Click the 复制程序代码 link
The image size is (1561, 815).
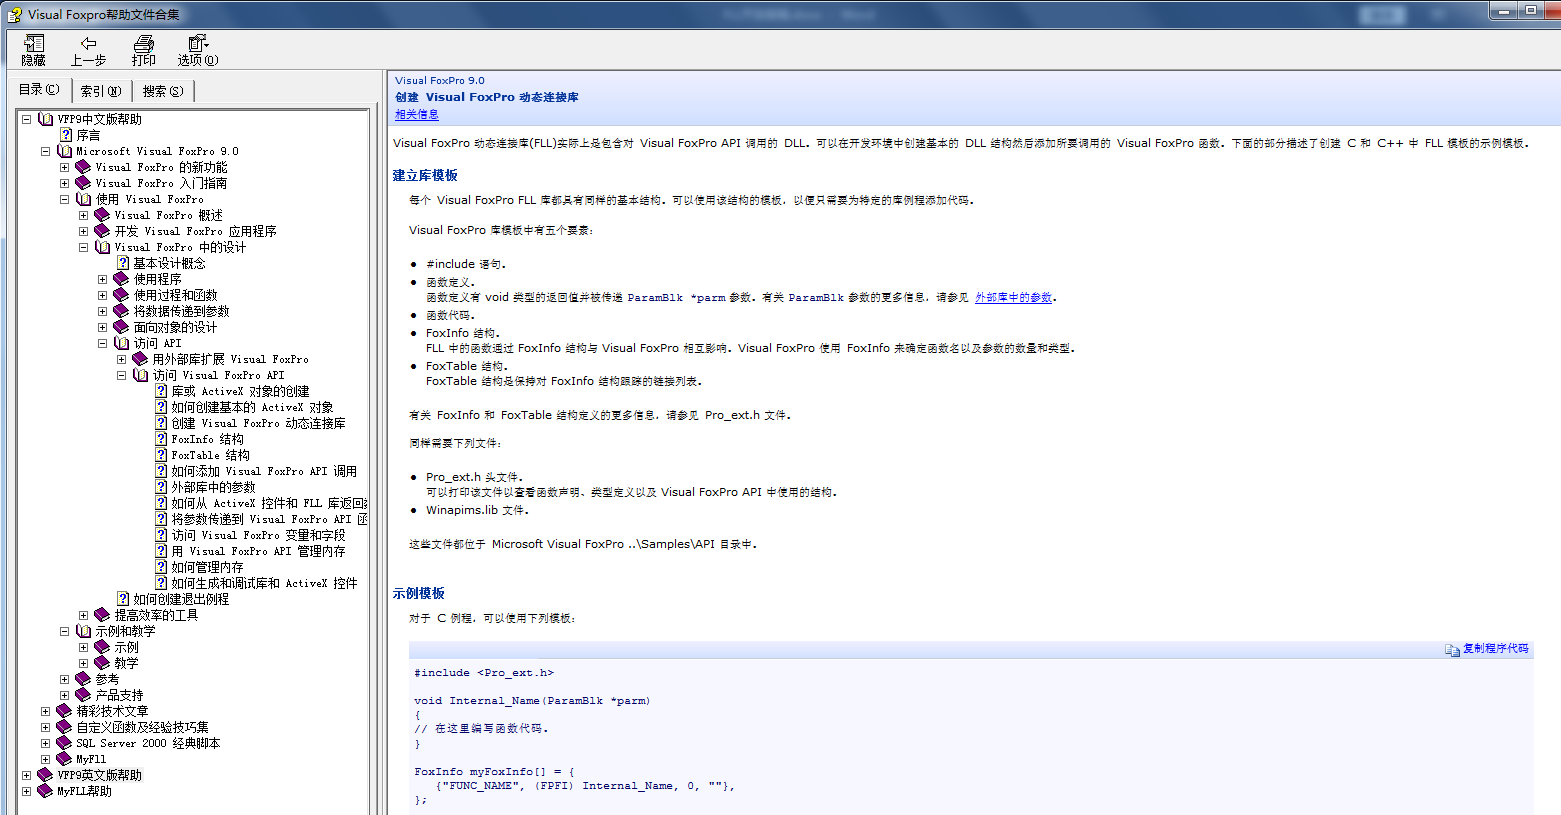click(x=1496, y=649)
